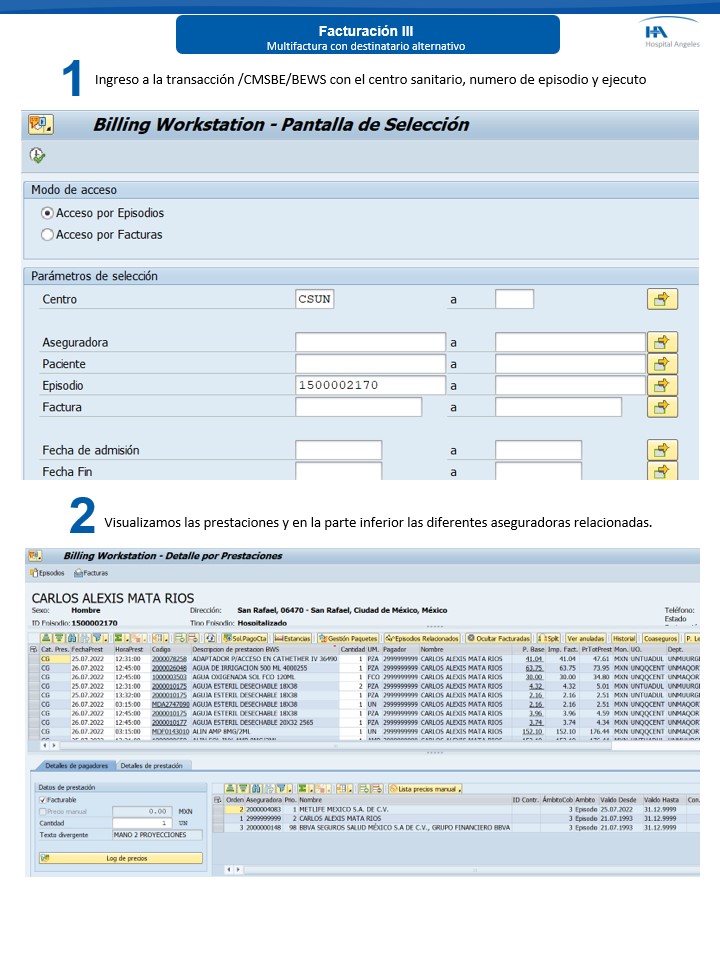Select Acceso por Episodios radio button
720x960 pixels.
pyautogui.click(x=47, y=213)
